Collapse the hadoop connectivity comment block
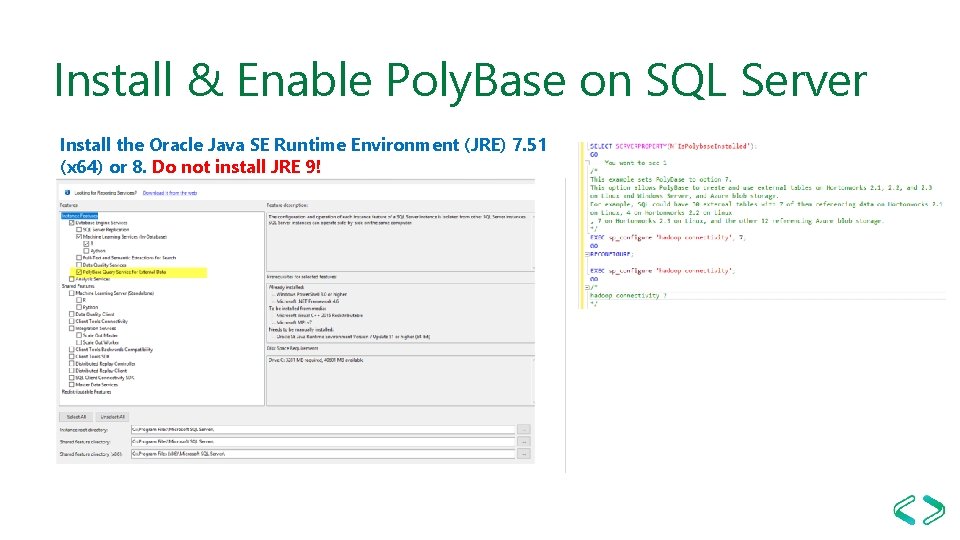The width and height of the screenshot is (960, 540). click(x=587, y=287)
